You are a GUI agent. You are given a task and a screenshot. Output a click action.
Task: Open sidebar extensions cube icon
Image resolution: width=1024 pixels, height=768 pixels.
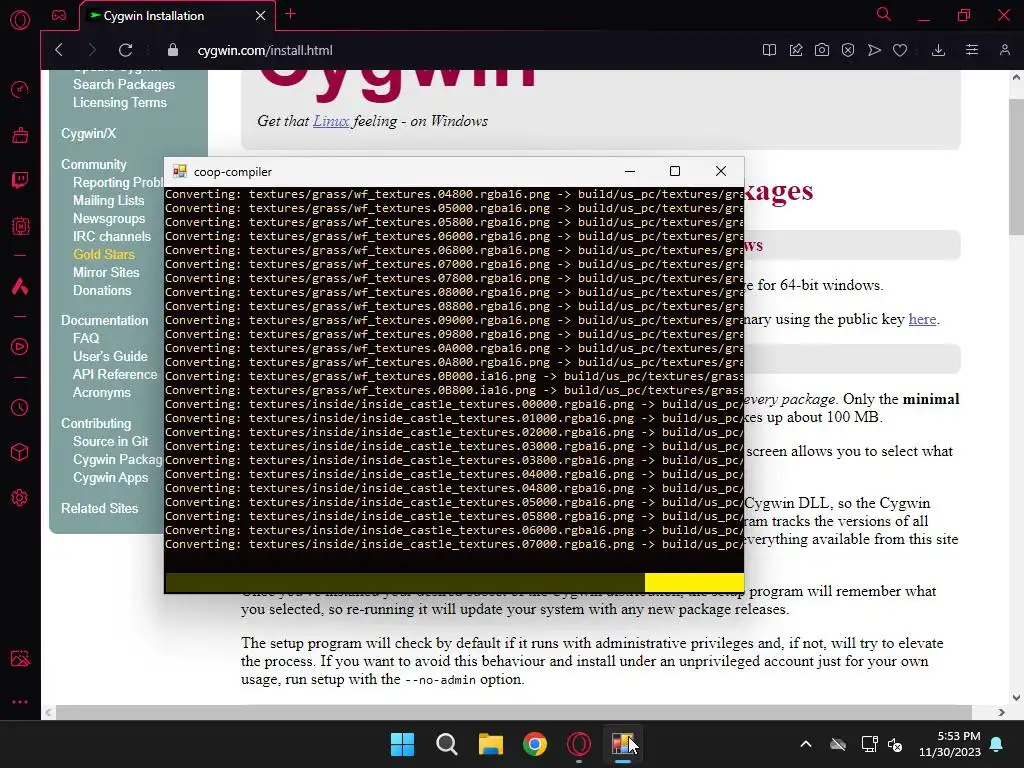[x=20, y=452]
